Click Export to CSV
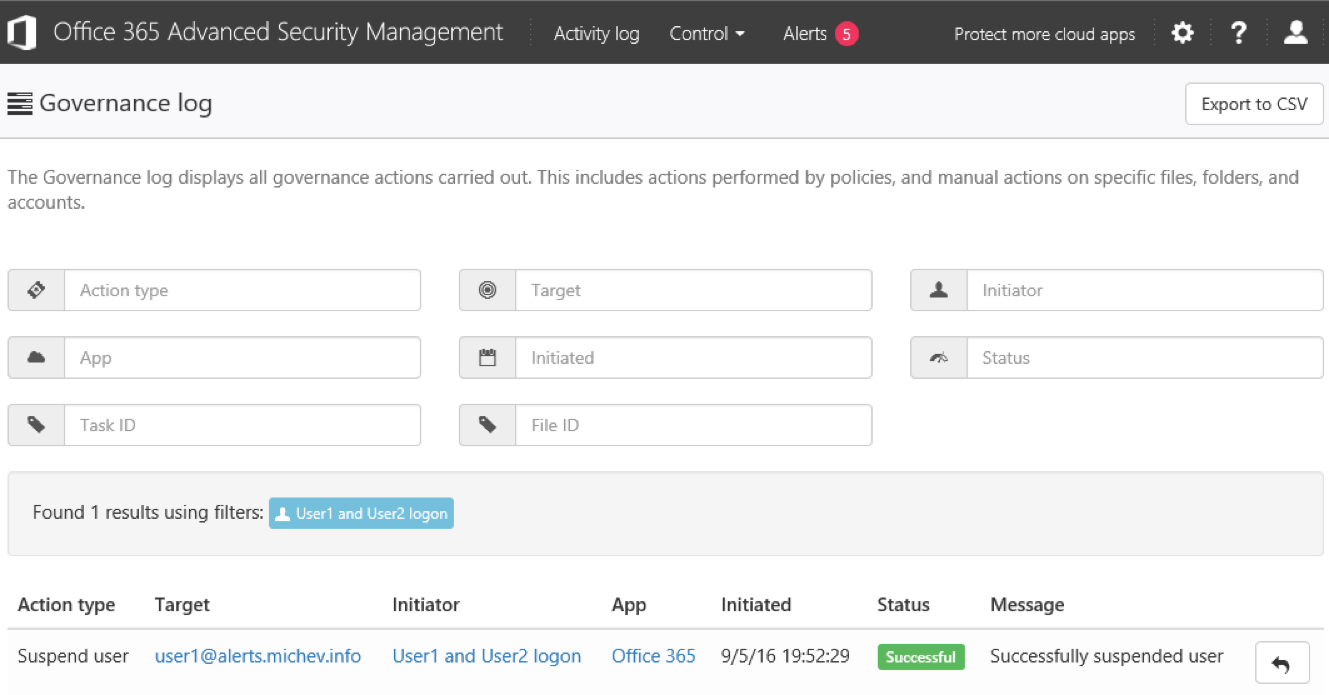 (1254, 104)
